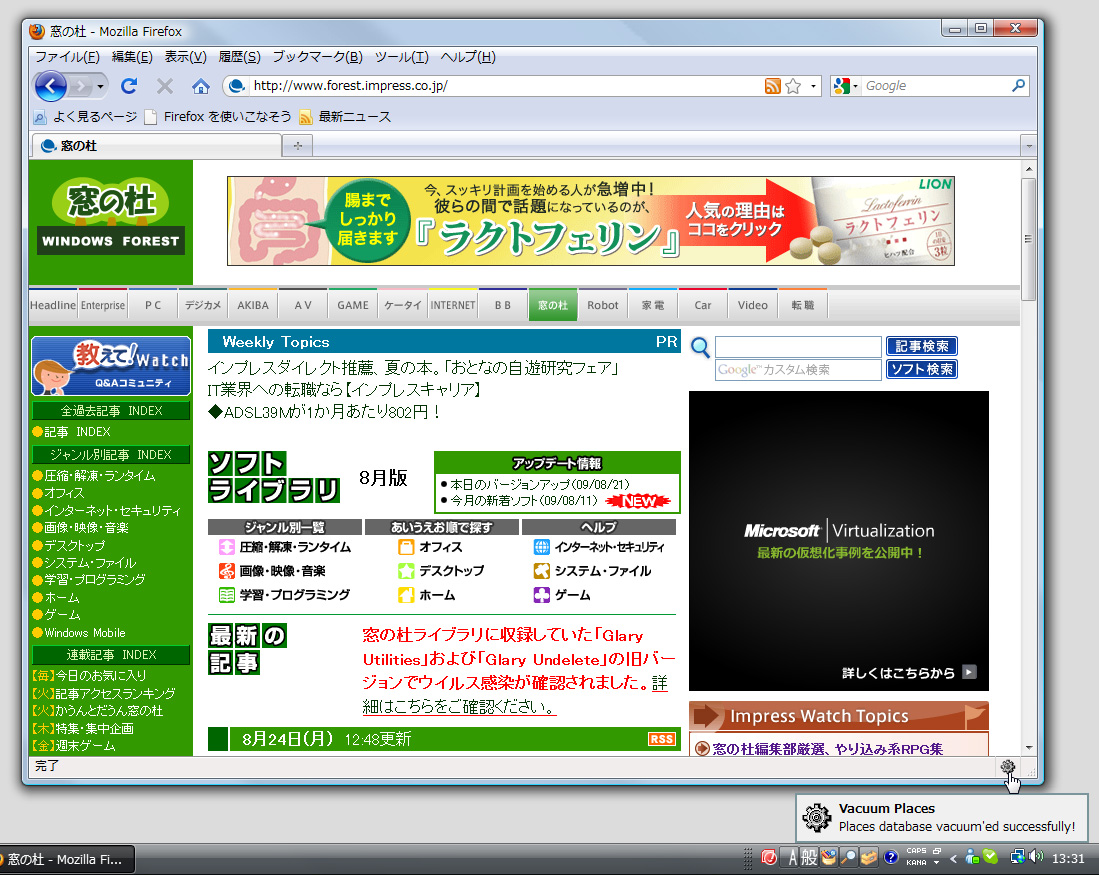Click the red ATOK icon in the language bar
This screenshot has width=1099, height=875.
click(769, 857)
